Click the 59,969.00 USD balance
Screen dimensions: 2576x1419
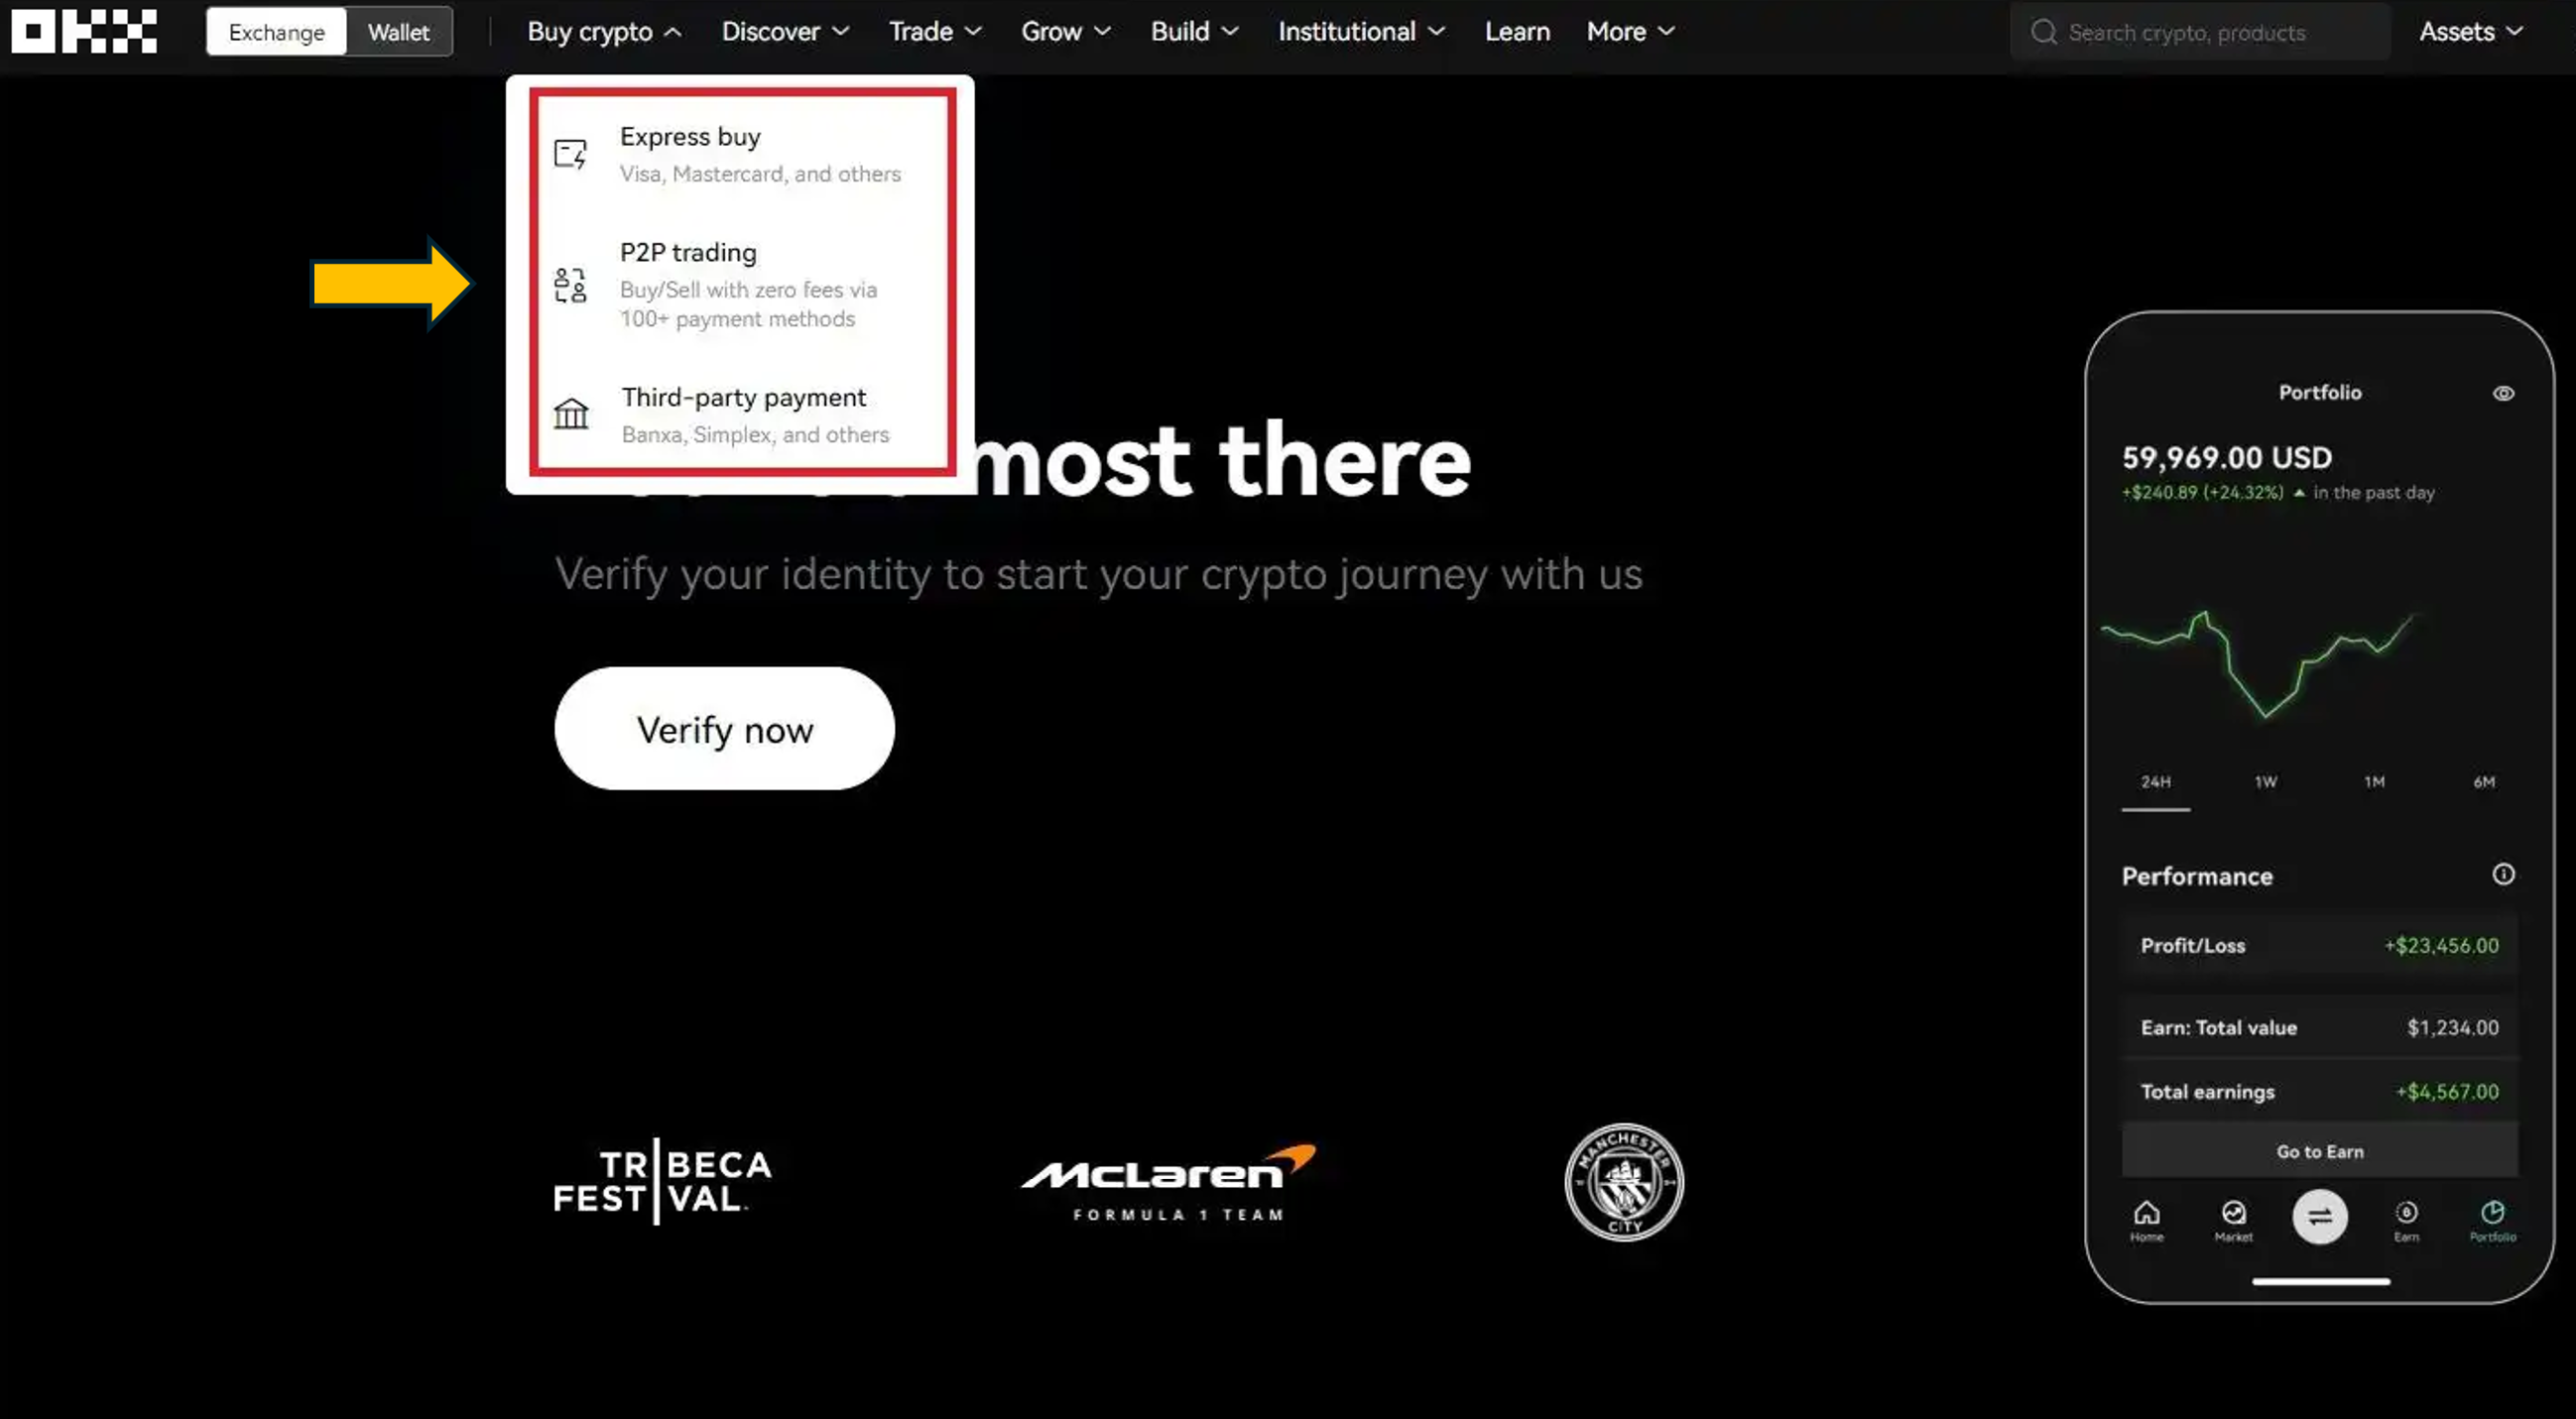point(2227,458)
